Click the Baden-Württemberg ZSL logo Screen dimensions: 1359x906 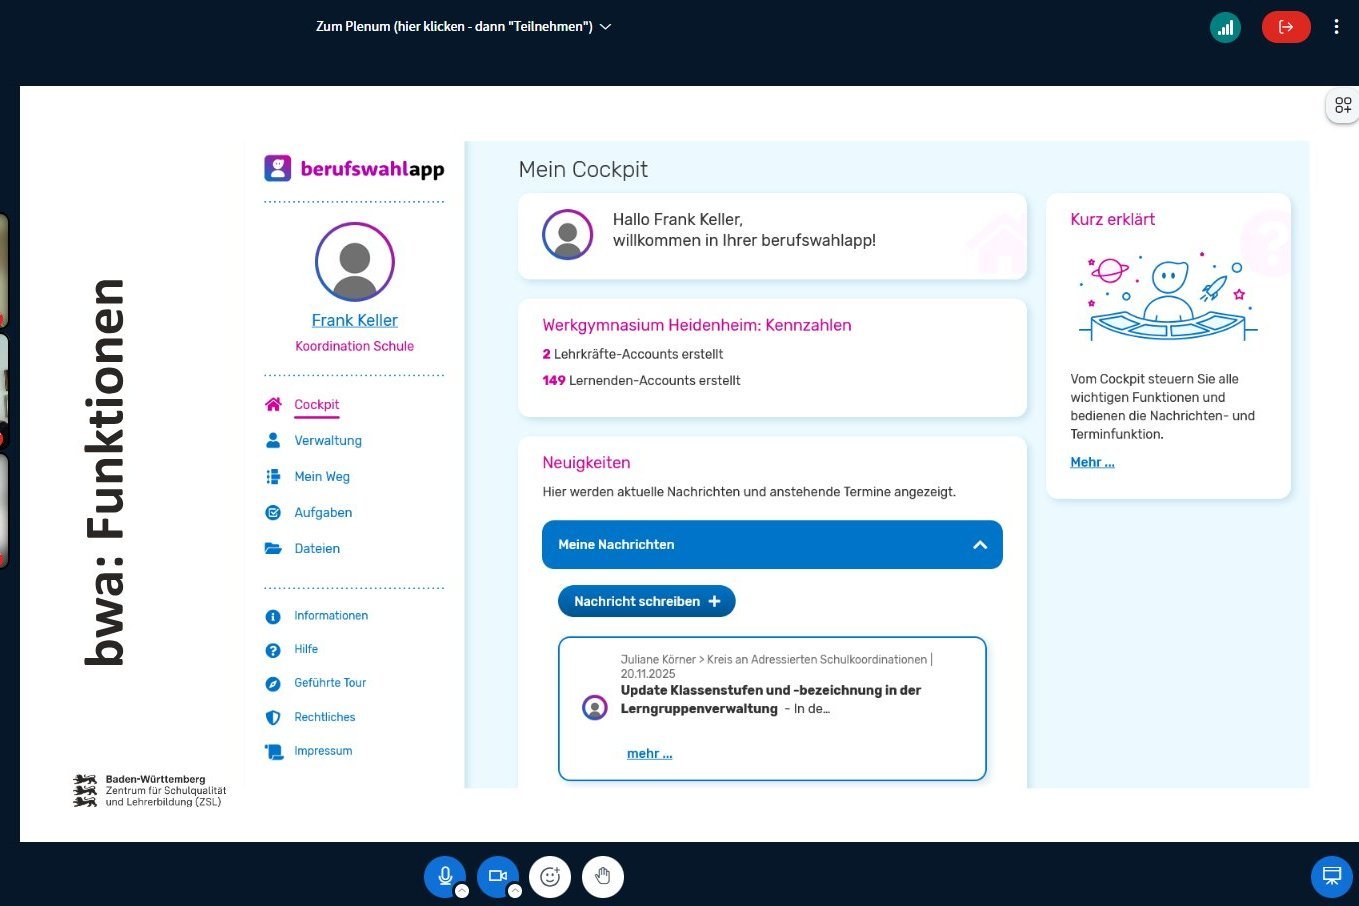point(150,790)
